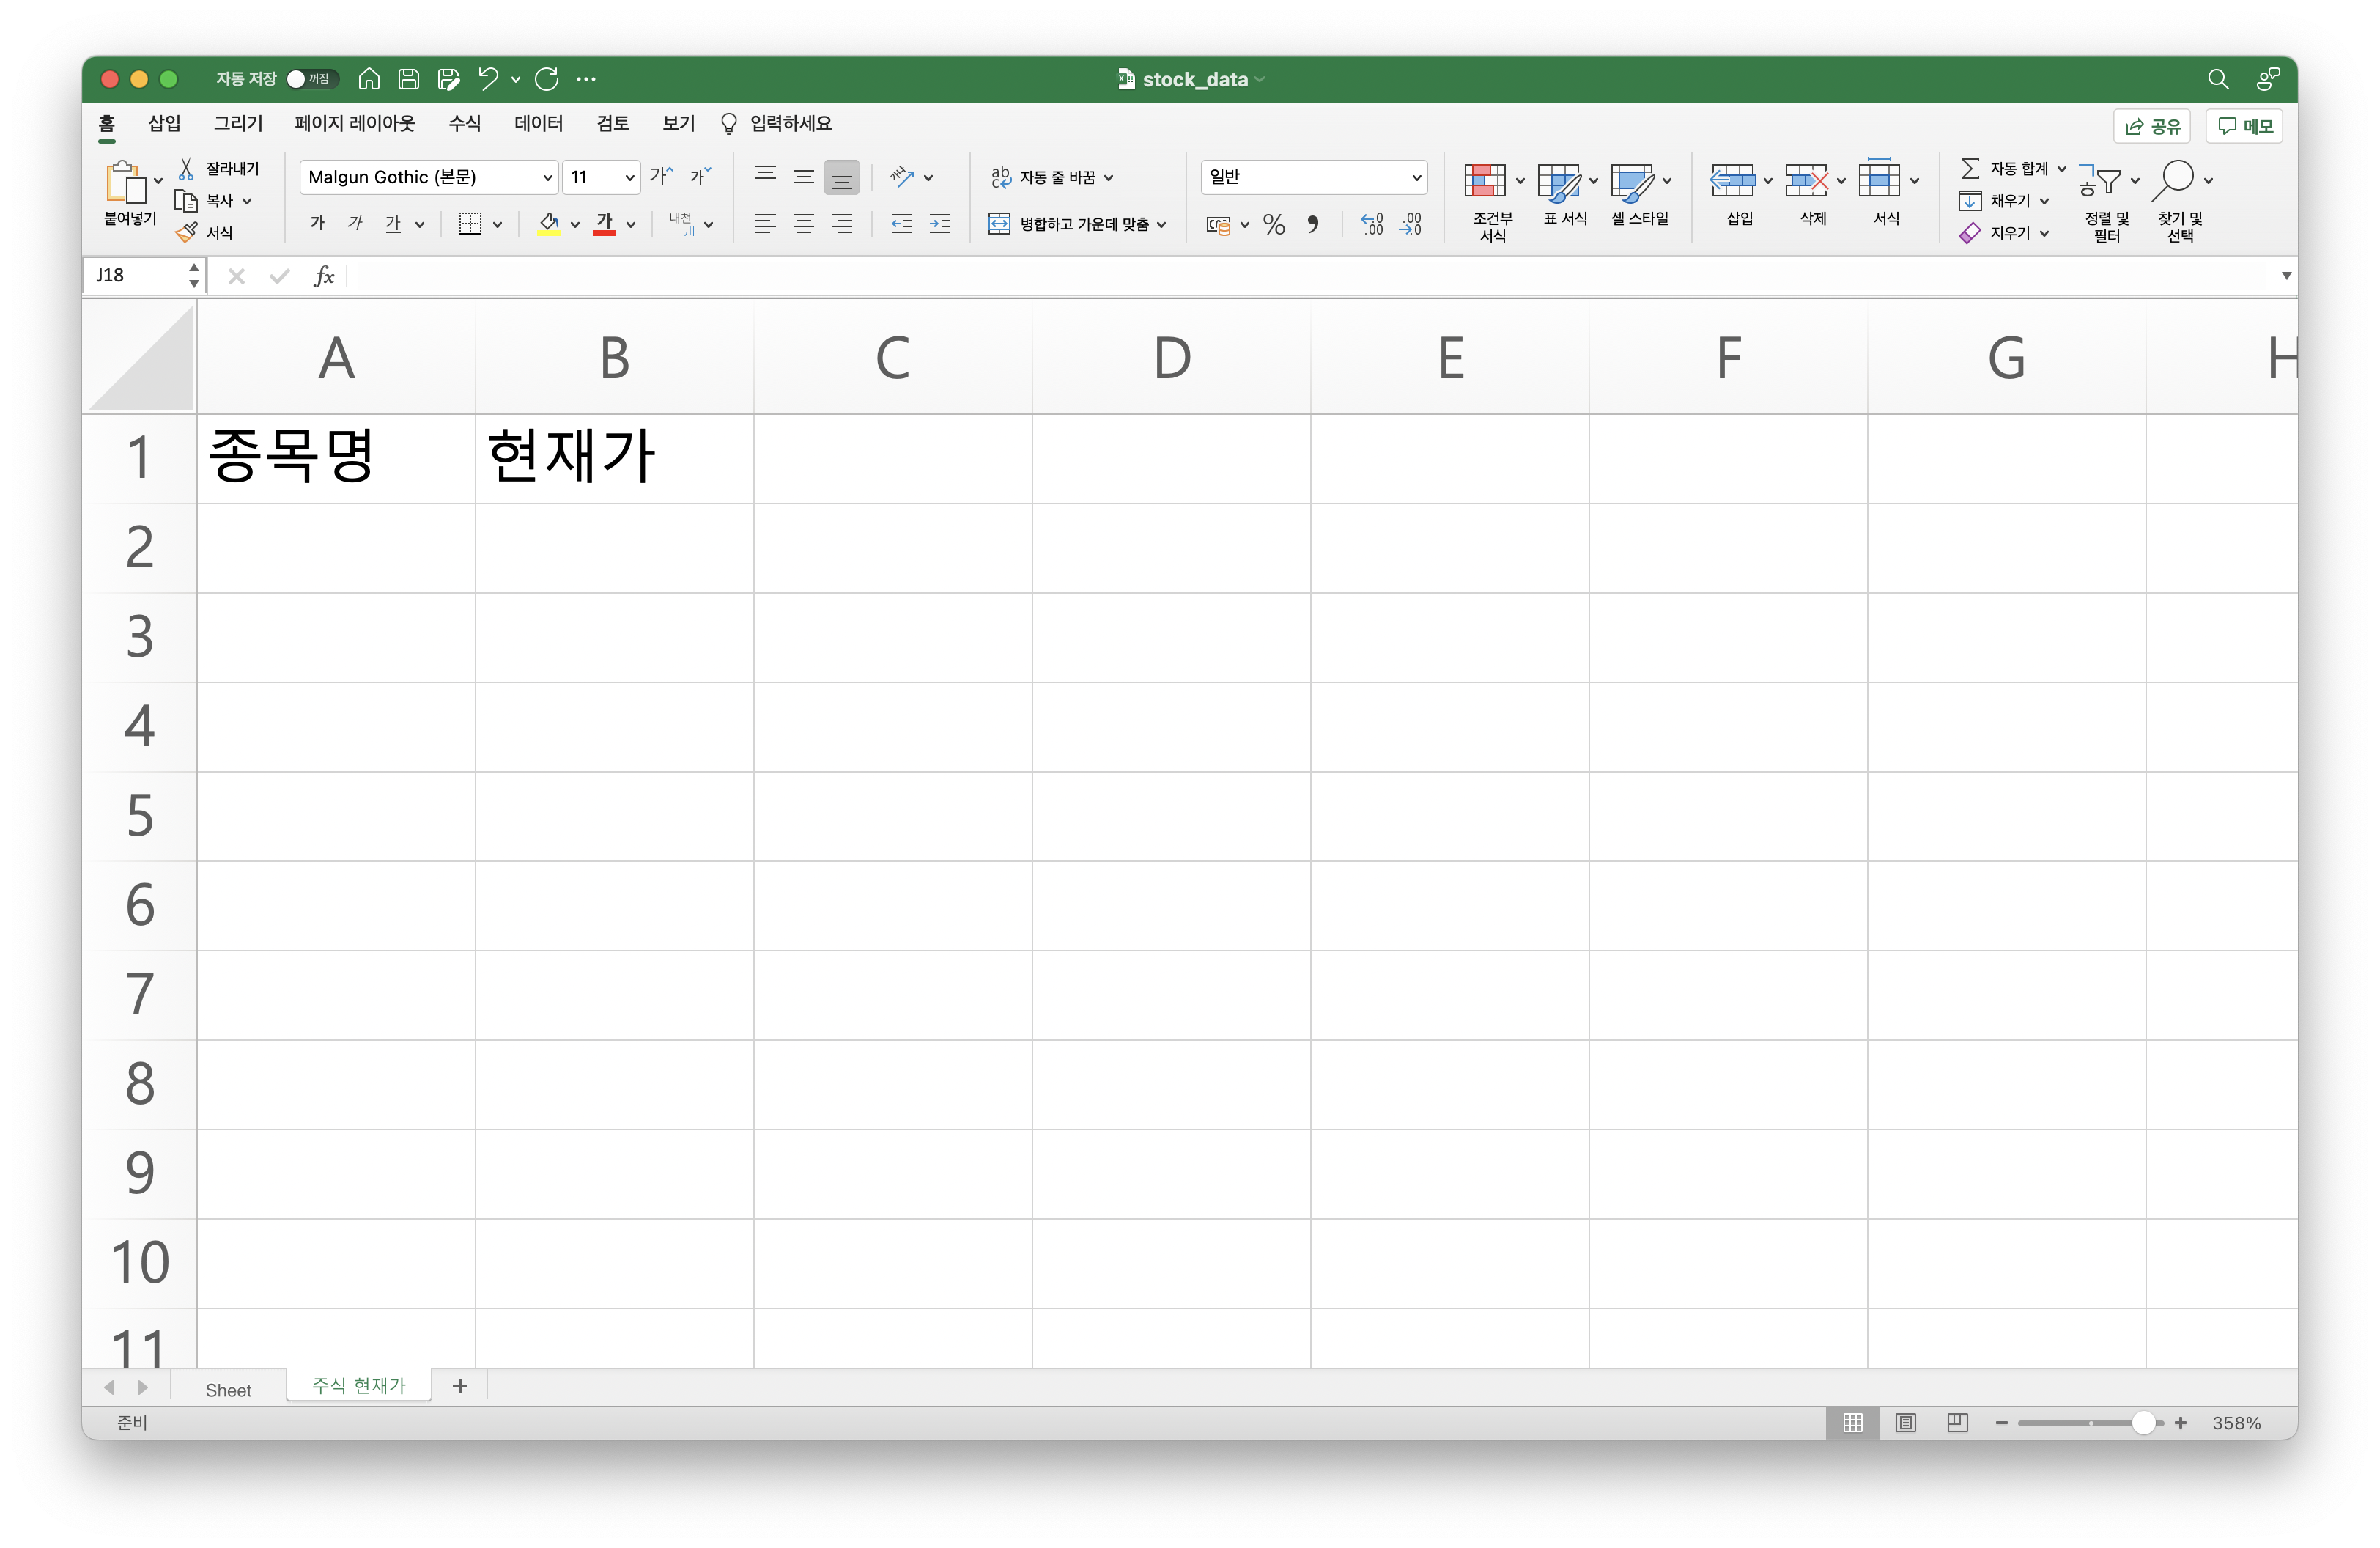The height and width of the screenshot is (1548, 2380).
Task: Click the increase indent icon
Action: click(x=940, y=224)
